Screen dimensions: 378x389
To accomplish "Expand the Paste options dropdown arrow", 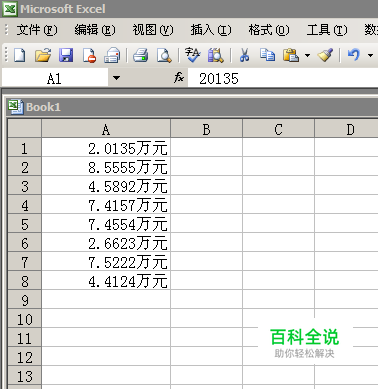I will coord(307,55).
